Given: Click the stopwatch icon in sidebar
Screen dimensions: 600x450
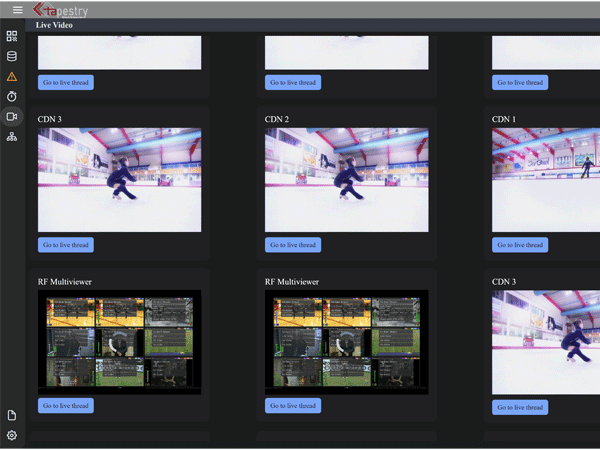Looking at the screenshot, I should (x=12, y=96).
